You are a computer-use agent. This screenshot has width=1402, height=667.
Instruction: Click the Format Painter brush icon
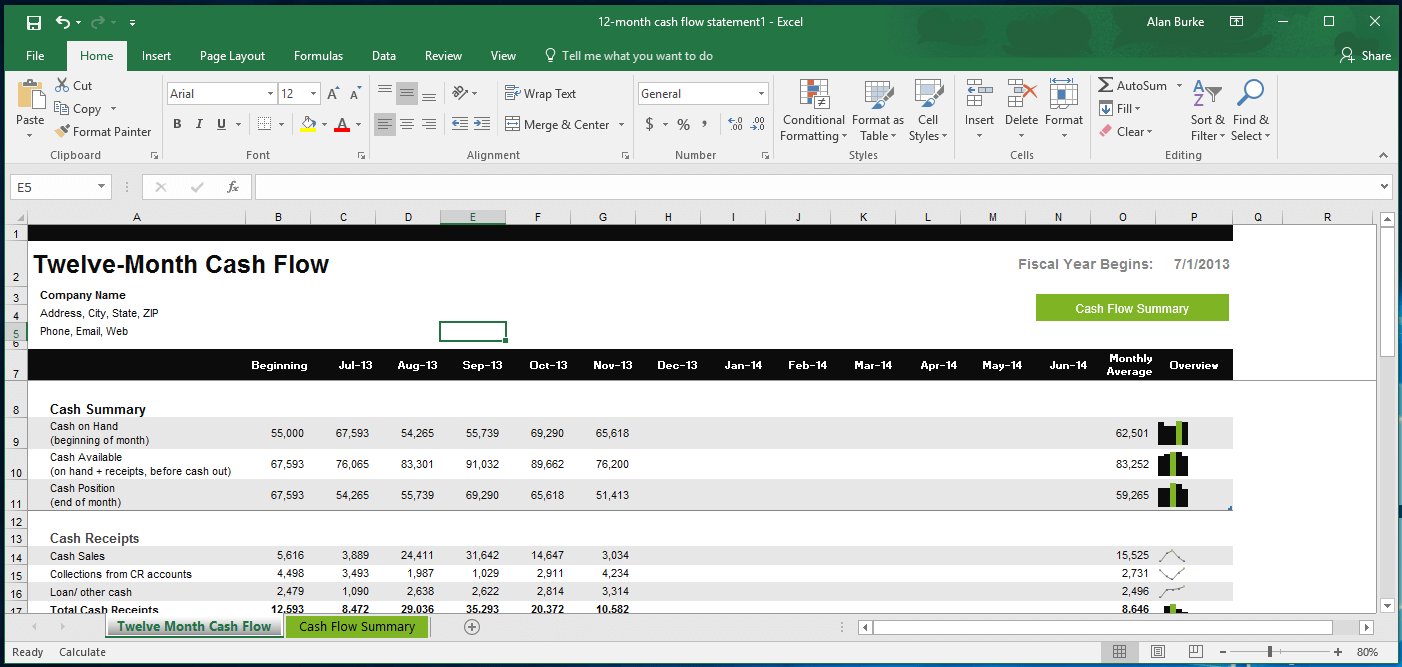(x=63, y=132)
